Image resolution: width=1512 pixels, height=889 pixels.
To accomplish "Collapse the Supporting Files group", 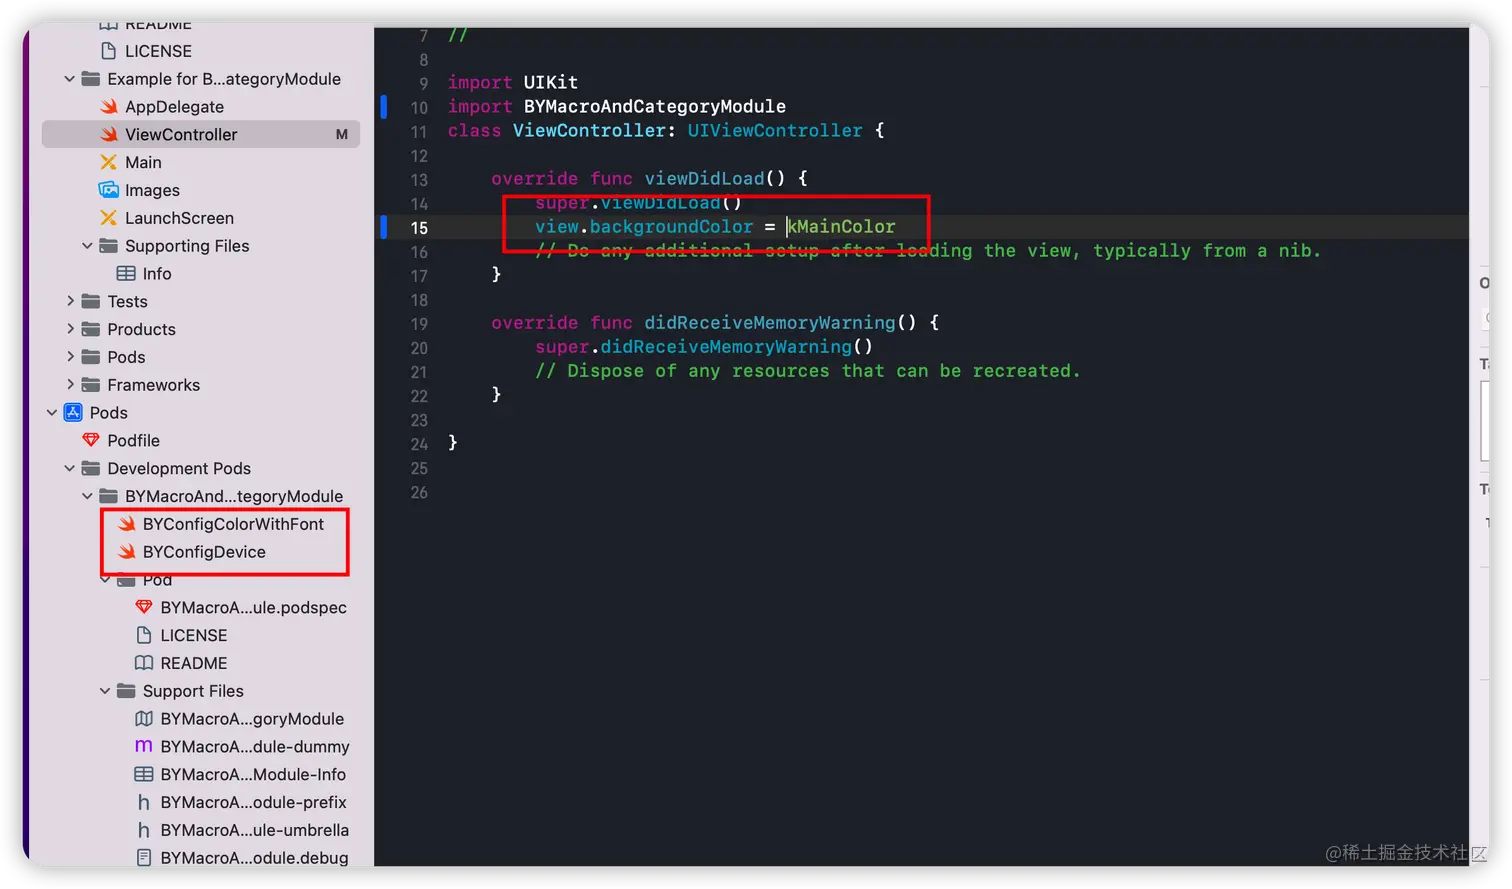I will [x=87, y=246].
